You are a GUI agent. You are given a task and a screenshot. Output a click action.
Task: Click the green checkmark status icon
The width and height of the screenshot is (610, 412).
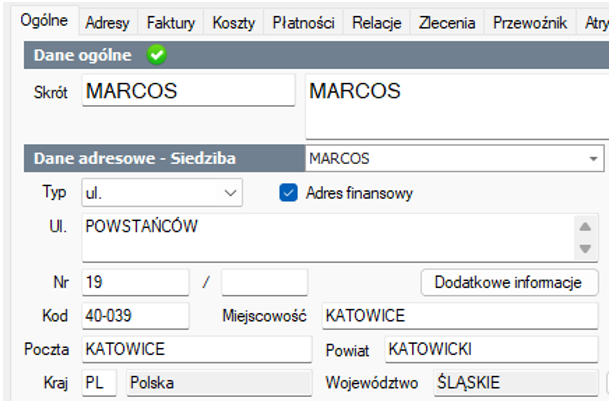coord(156,57)
